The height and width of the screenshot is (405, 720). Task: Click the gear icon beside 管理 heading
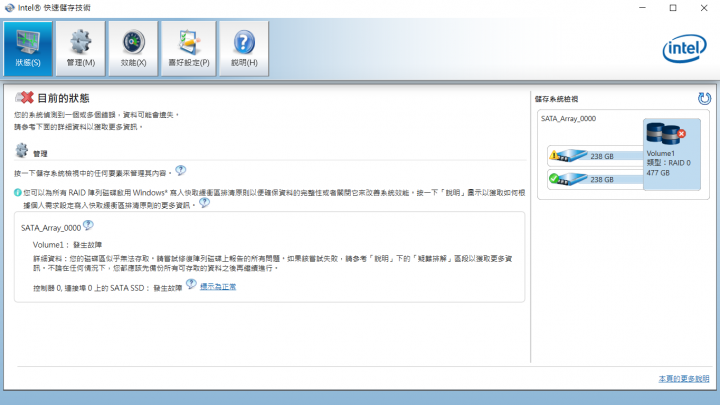click(x=22, y=151)
